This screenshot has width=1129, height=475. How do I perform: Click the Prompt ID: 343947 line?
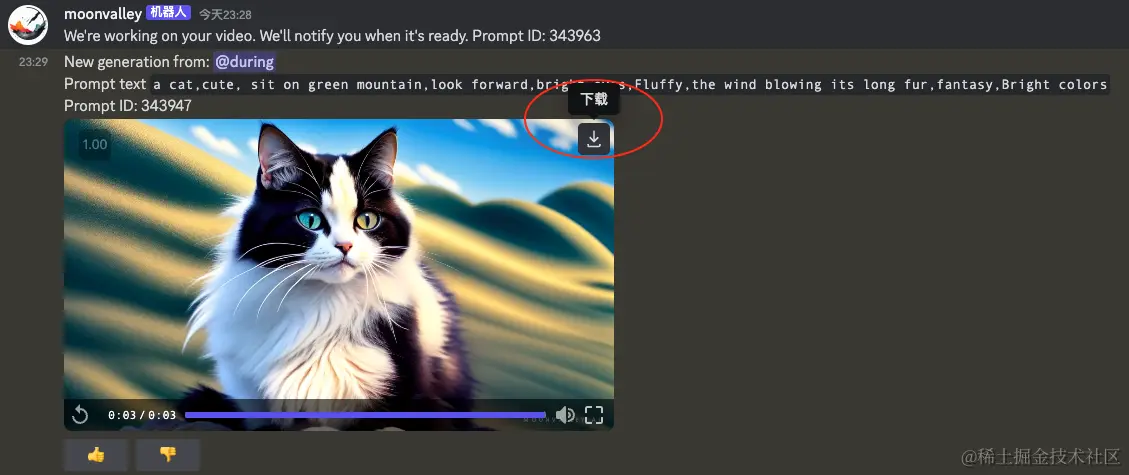point(127,106)
